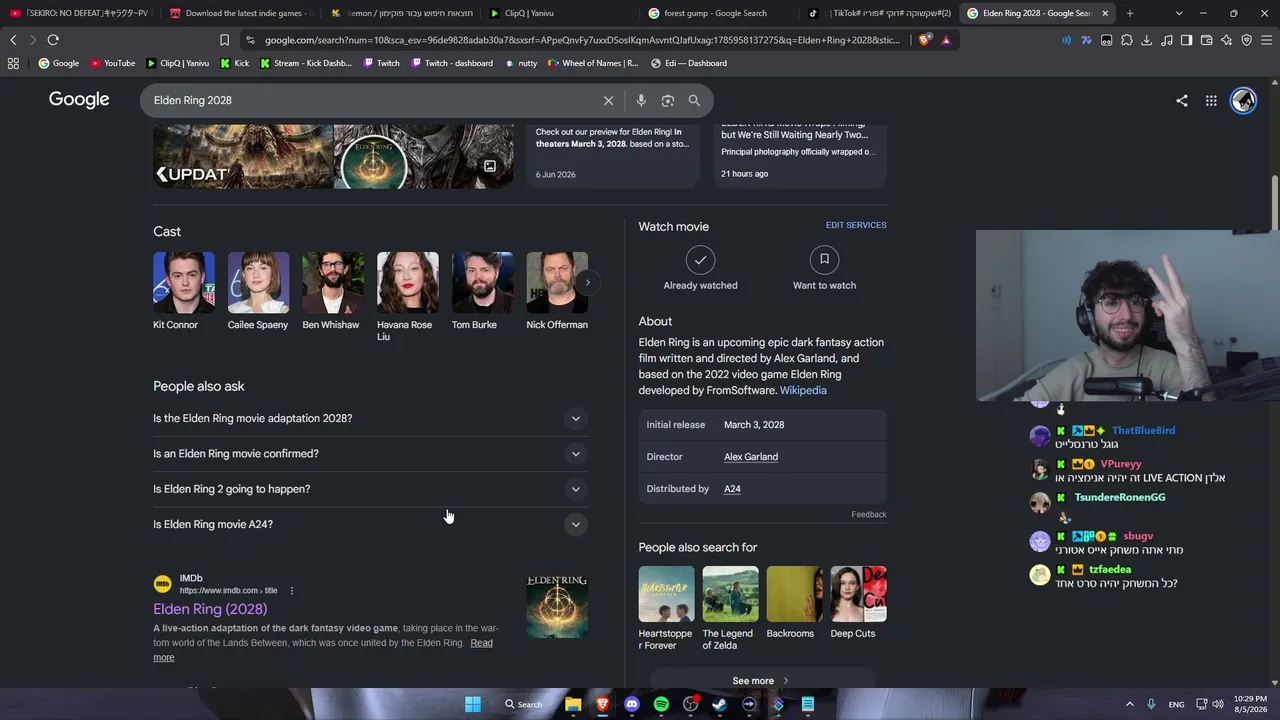Screen dimensions: 1280x720
Task: Open the YouTube bookmark
Action: coord(112,63)
